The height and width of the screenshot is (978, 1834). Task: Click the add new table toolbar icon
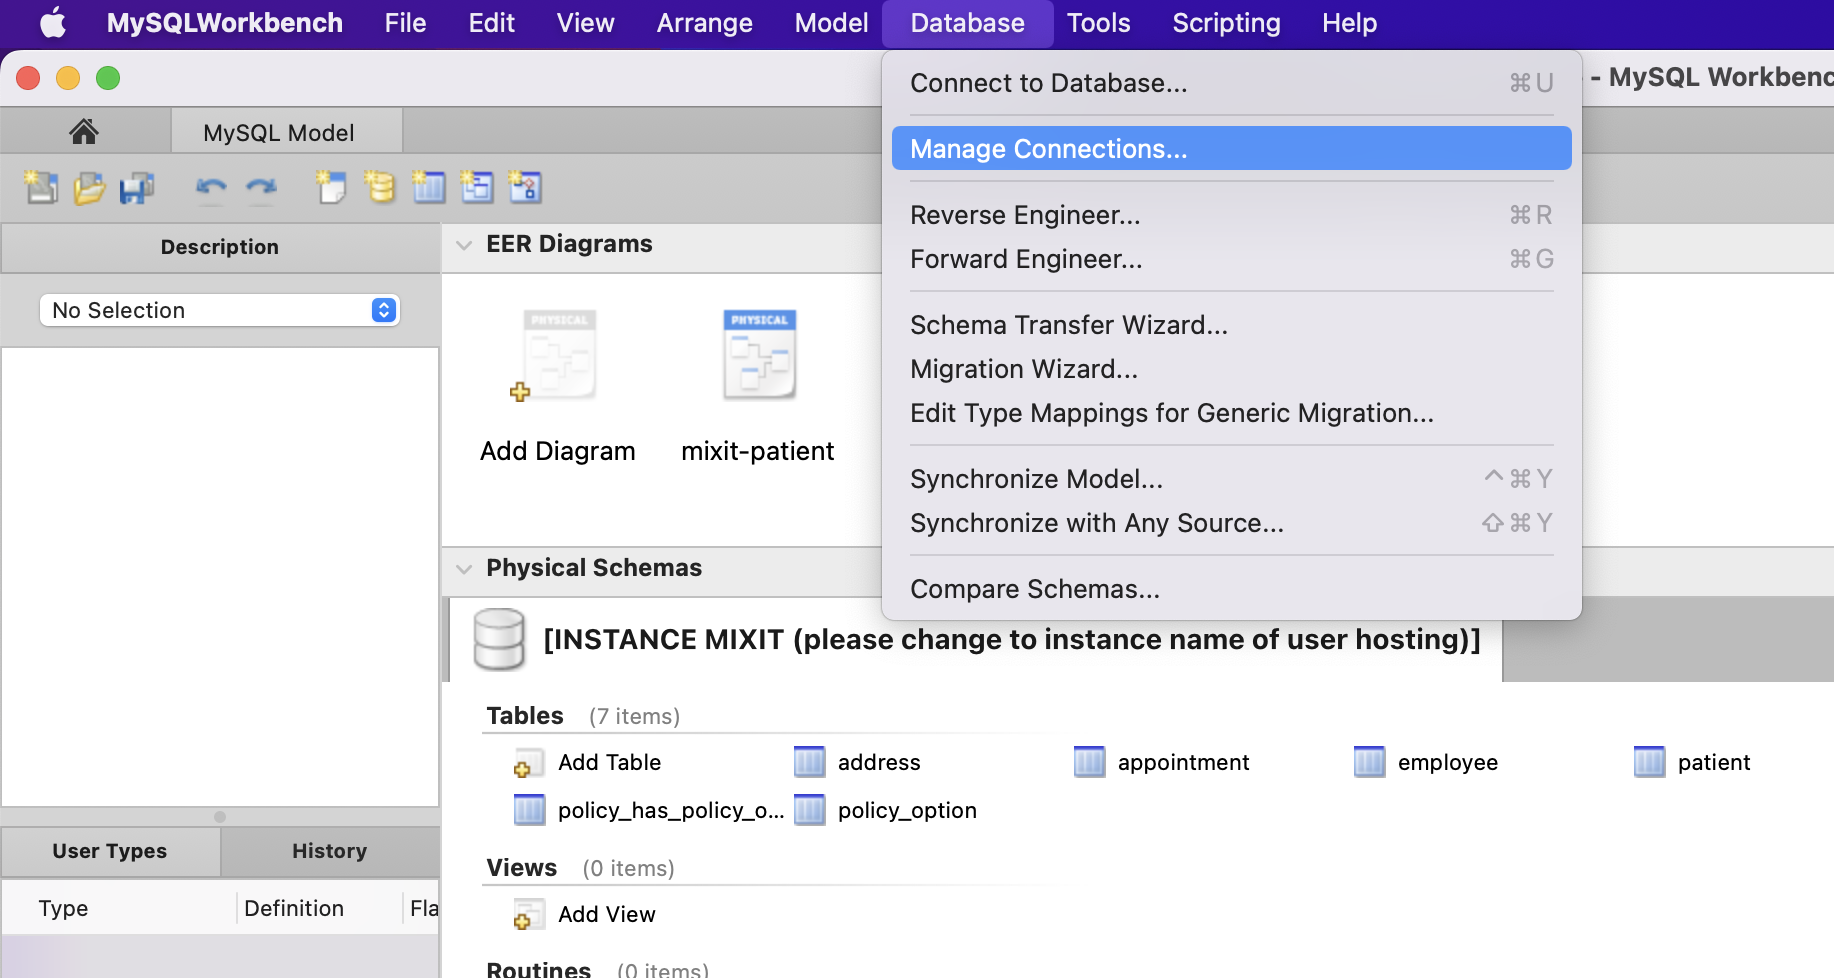[429, 187]
